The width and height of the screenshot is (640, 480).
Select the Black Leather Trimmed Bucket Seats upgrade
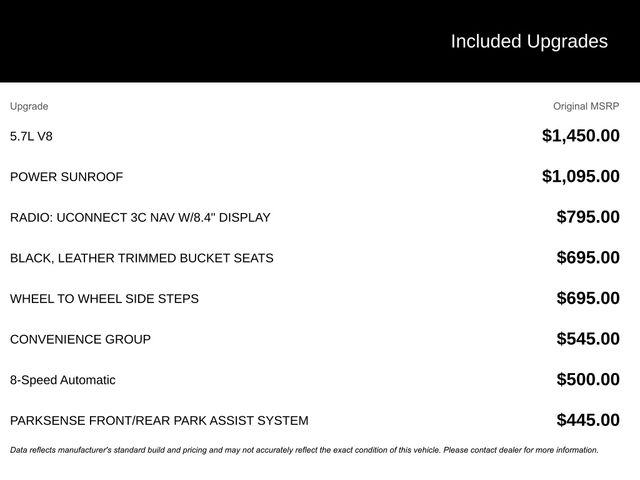[141, 258]
